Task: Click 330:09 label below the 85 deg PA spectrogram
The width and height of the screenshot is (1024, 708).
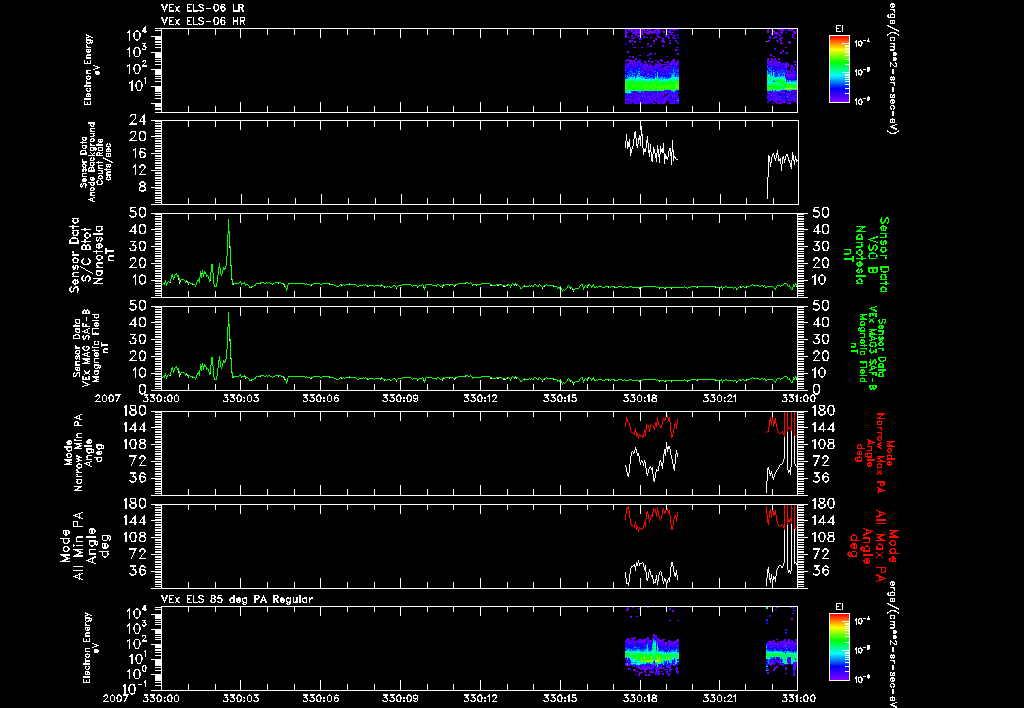Action: pos(401,699)
